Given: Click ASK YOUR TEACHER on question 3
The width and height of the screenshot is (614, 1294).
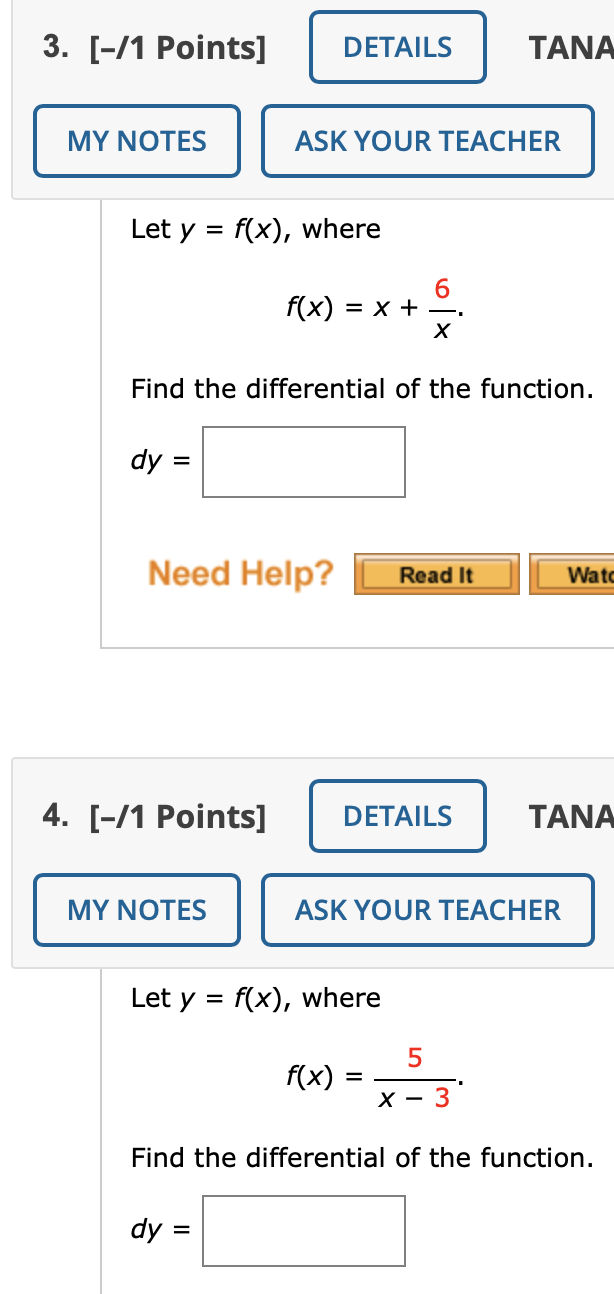Looking at the screenshot, I should [427, 140].
